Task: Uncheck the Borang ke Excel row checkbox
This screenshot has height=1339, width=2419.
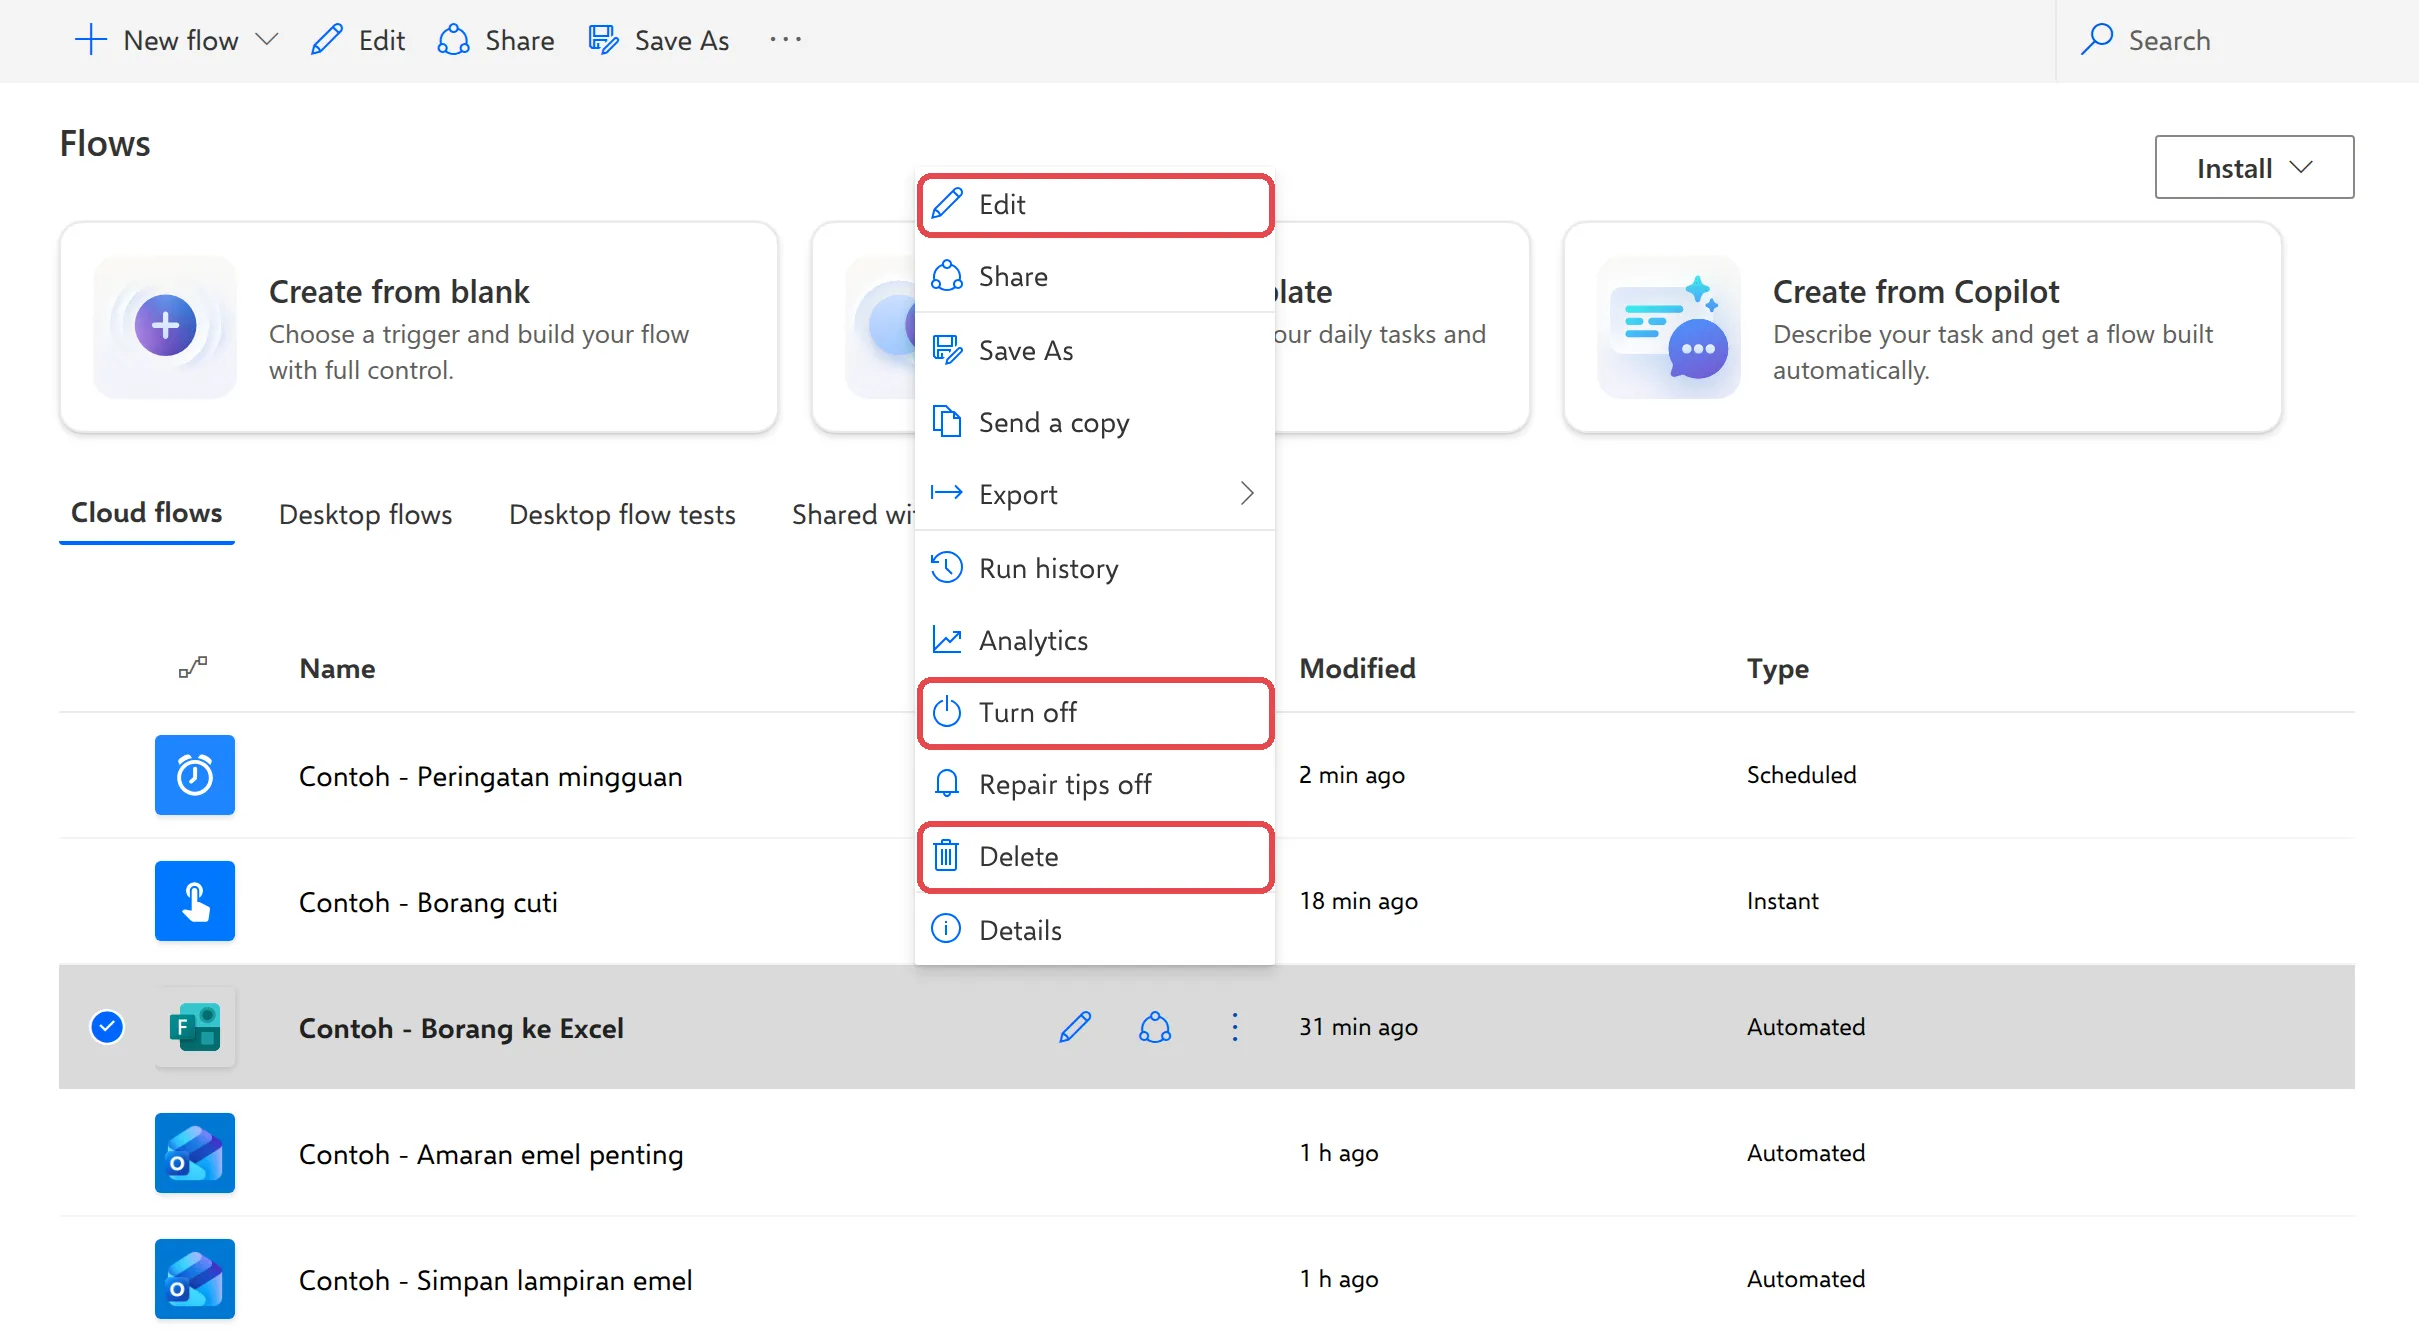Action: pyautogui.click(x=107, y=1027)
